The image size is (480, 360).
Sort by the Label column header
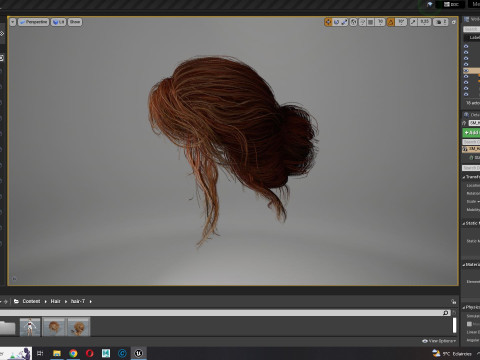point(474,37)
